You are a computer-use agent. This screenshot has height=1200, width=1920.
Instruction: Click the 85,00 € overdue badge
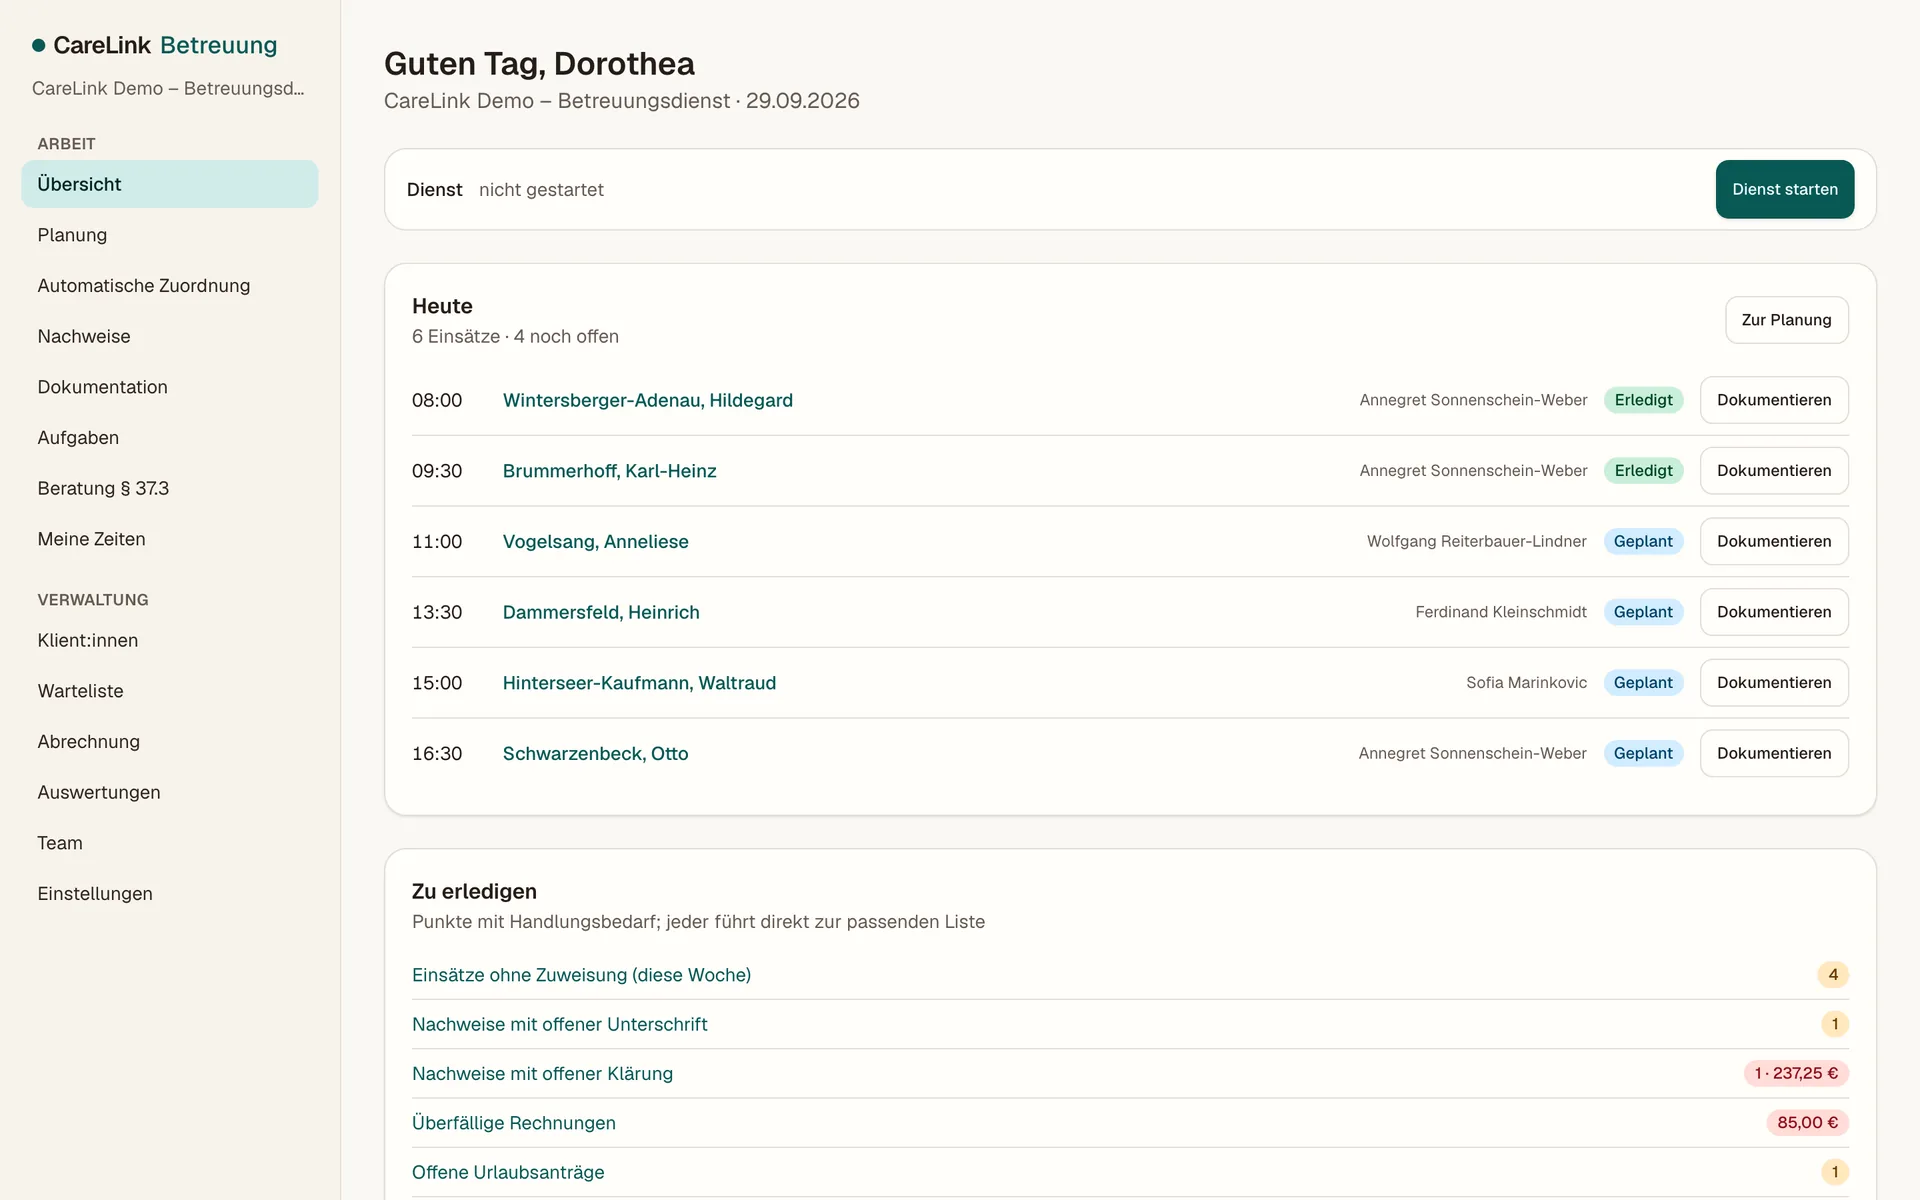pos(1808,1123)
